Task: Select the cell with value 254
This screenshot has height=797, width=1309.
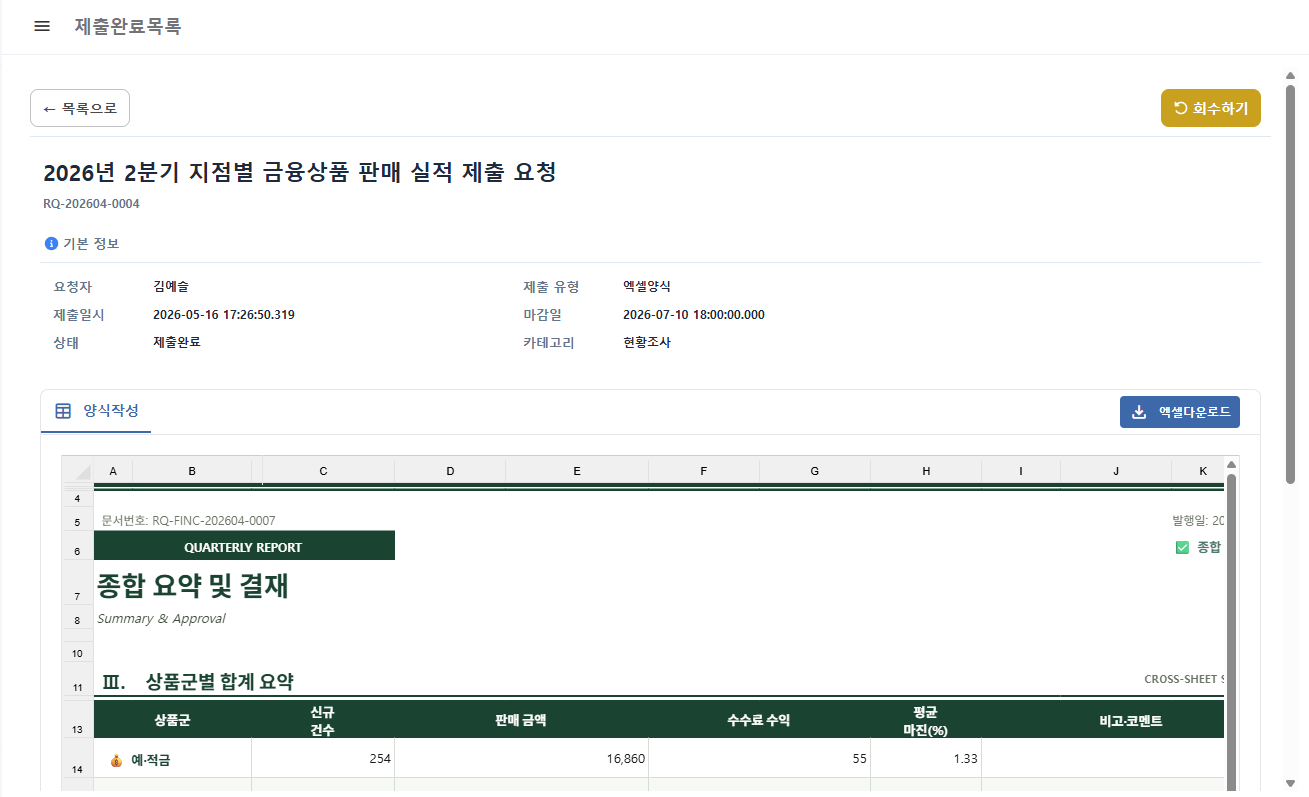Action: pos(323,760)
